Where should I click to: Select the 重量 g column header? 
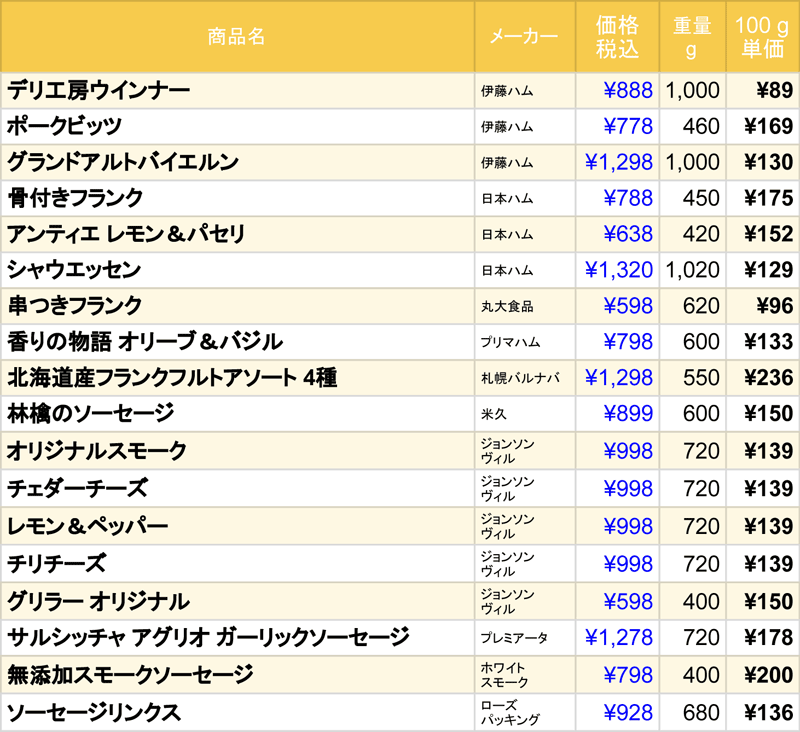[692, 37]
